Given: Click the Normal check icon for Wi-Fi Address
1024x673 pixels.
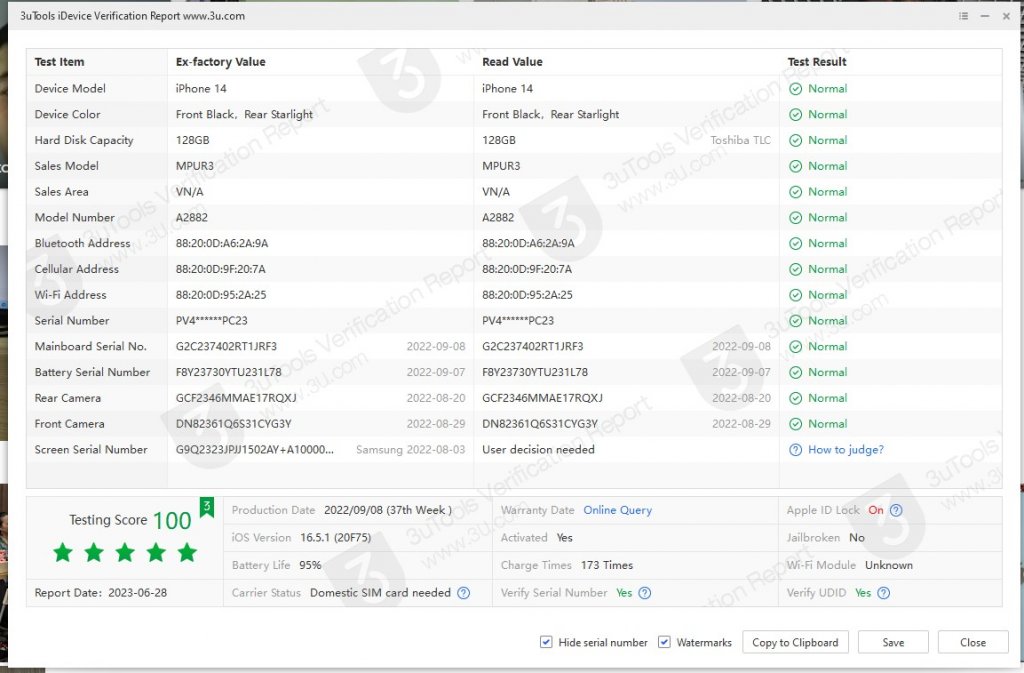Looking at the screenshot, I should [x=795, y=295].
